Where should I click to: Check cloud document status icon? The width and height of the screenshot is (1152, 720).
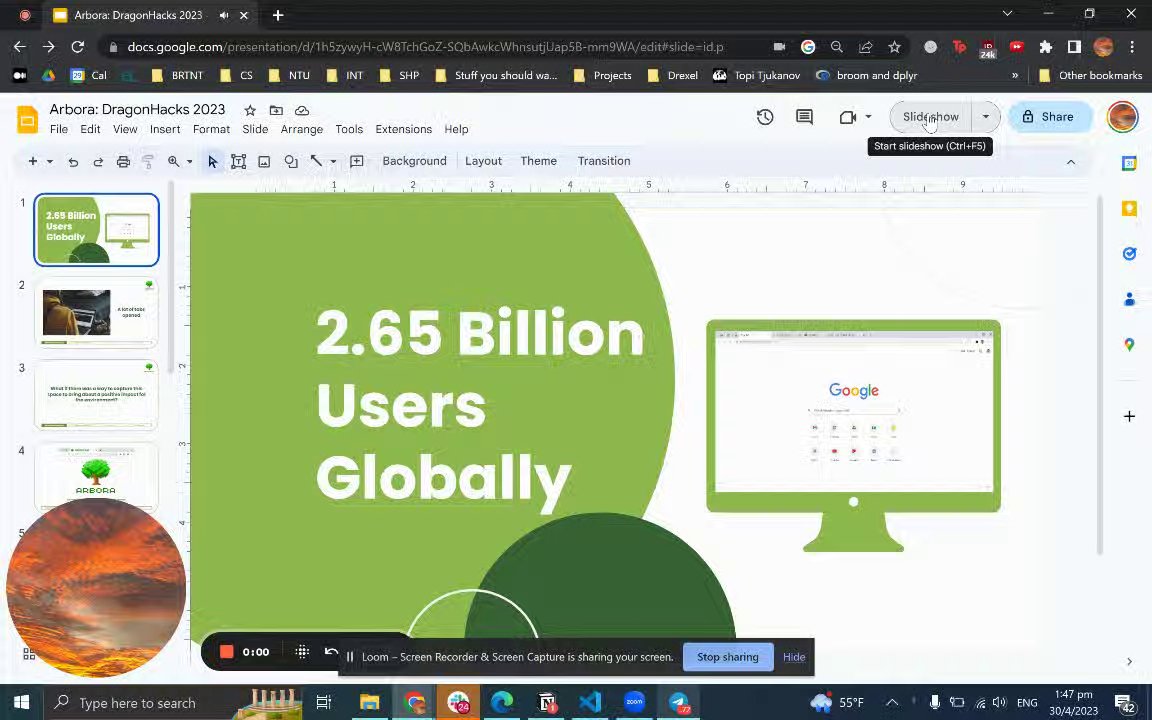[302, 110]
